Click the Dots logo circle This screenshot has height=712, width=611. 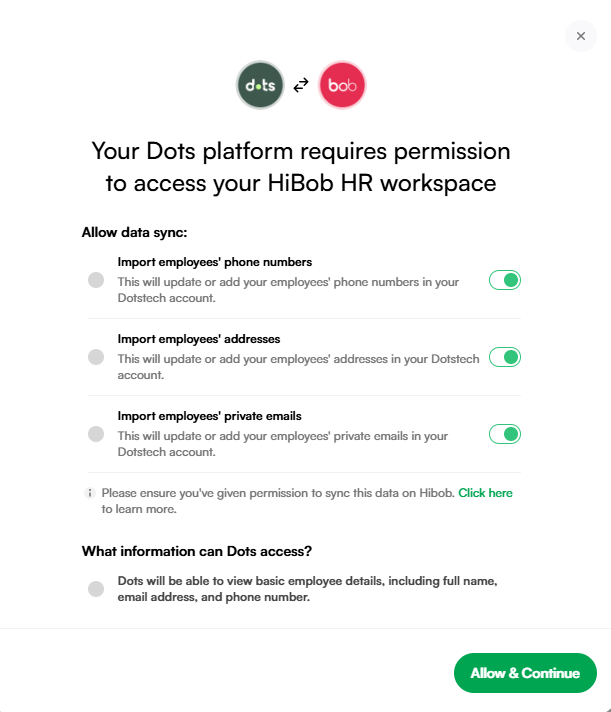point(260,85)
